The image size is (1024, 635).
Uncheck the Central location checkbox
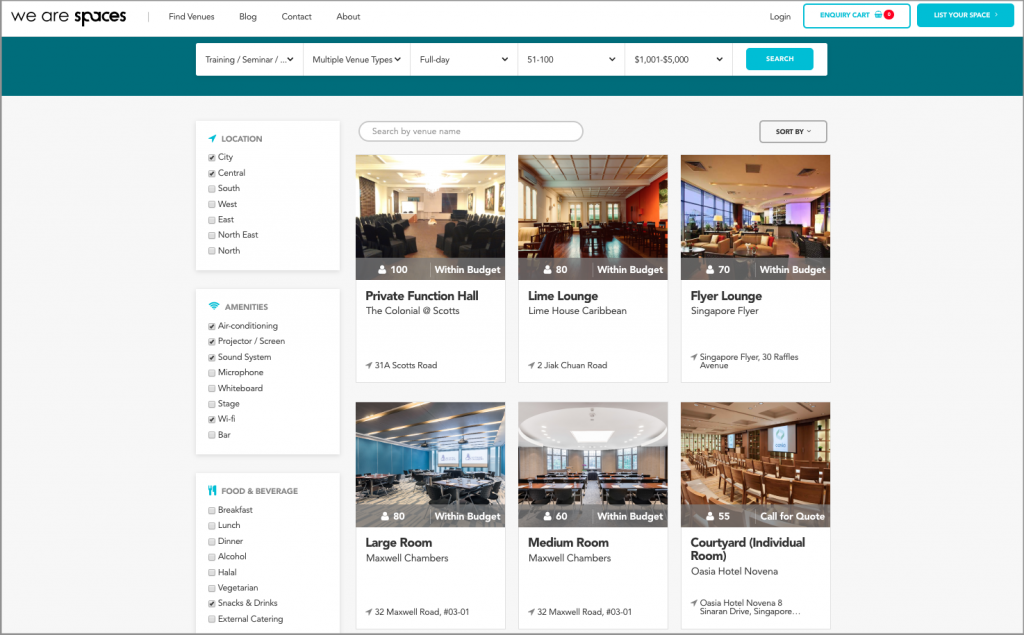pyautogui.click(x=212, y=173)
